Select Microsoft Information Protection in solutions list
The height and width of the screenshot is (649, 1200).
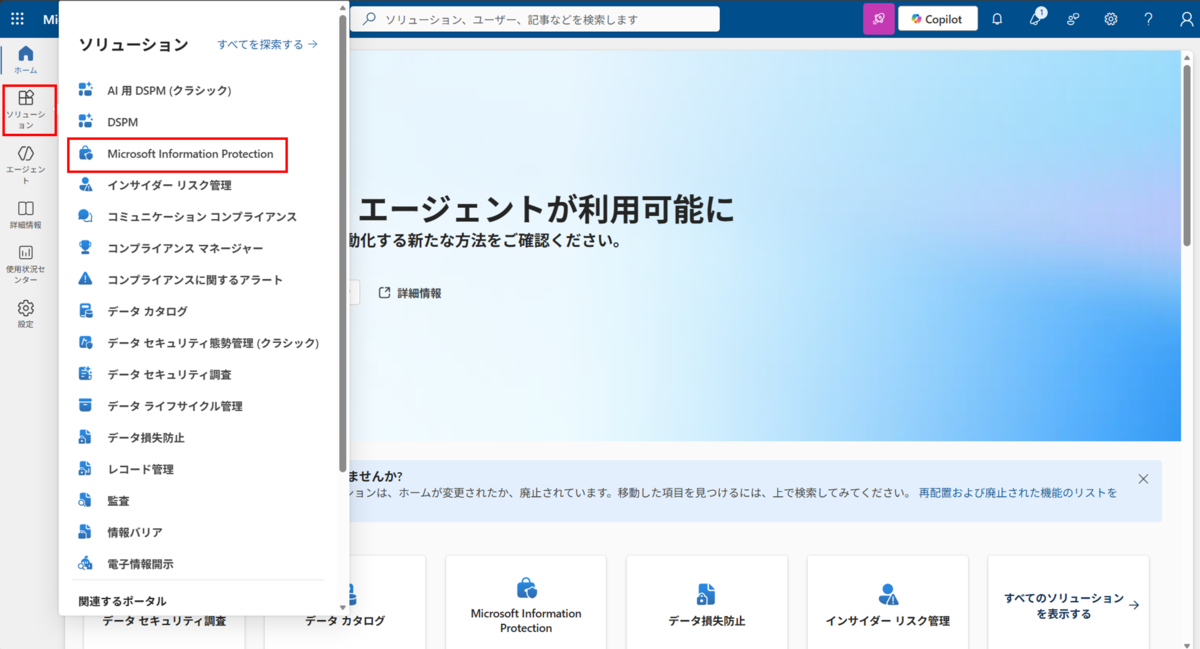click(x=190, y=154)
